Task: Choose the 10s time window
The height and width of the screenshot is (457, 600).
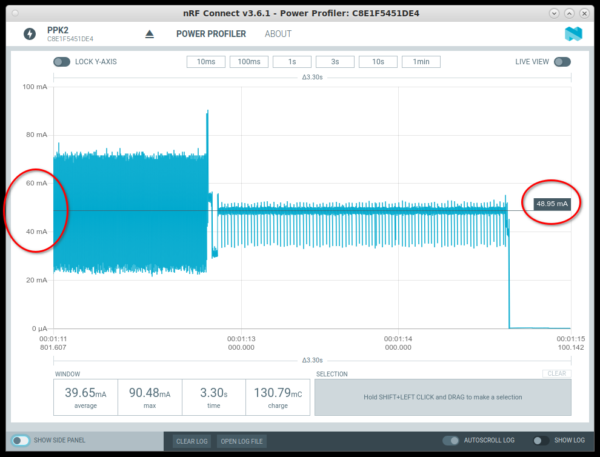Action: point(378,62)
